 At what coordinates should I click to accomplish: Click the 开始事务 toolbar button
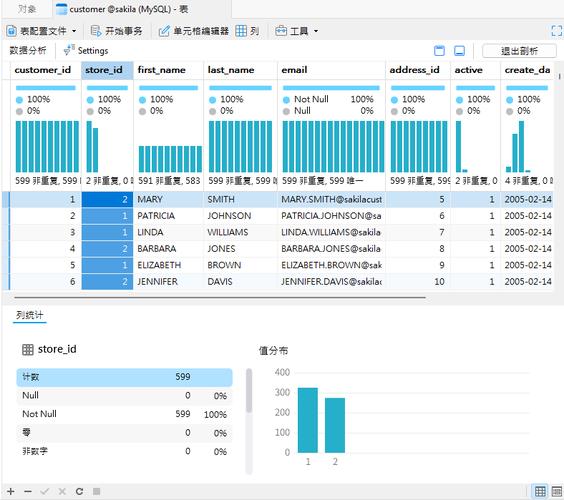116,31
